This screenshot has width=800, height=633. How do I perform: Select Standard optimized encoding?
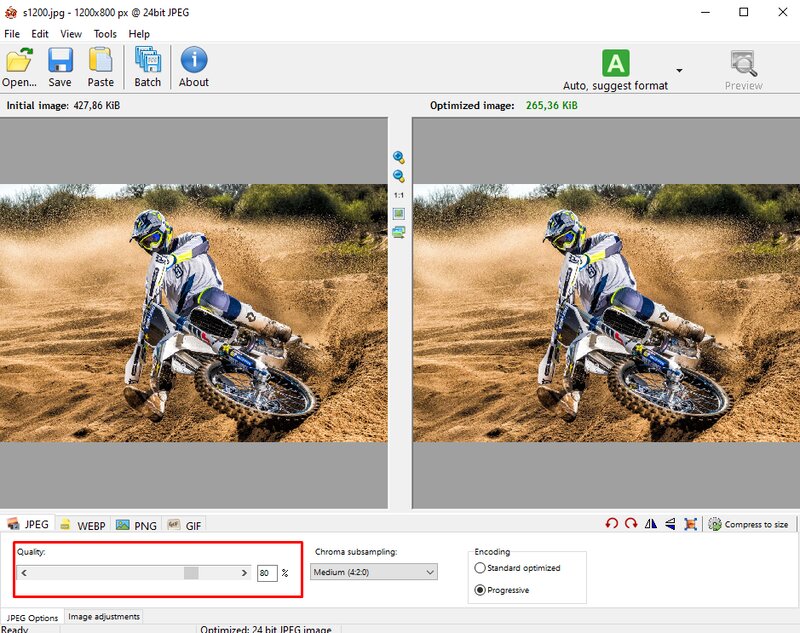[x=480, y=568]
